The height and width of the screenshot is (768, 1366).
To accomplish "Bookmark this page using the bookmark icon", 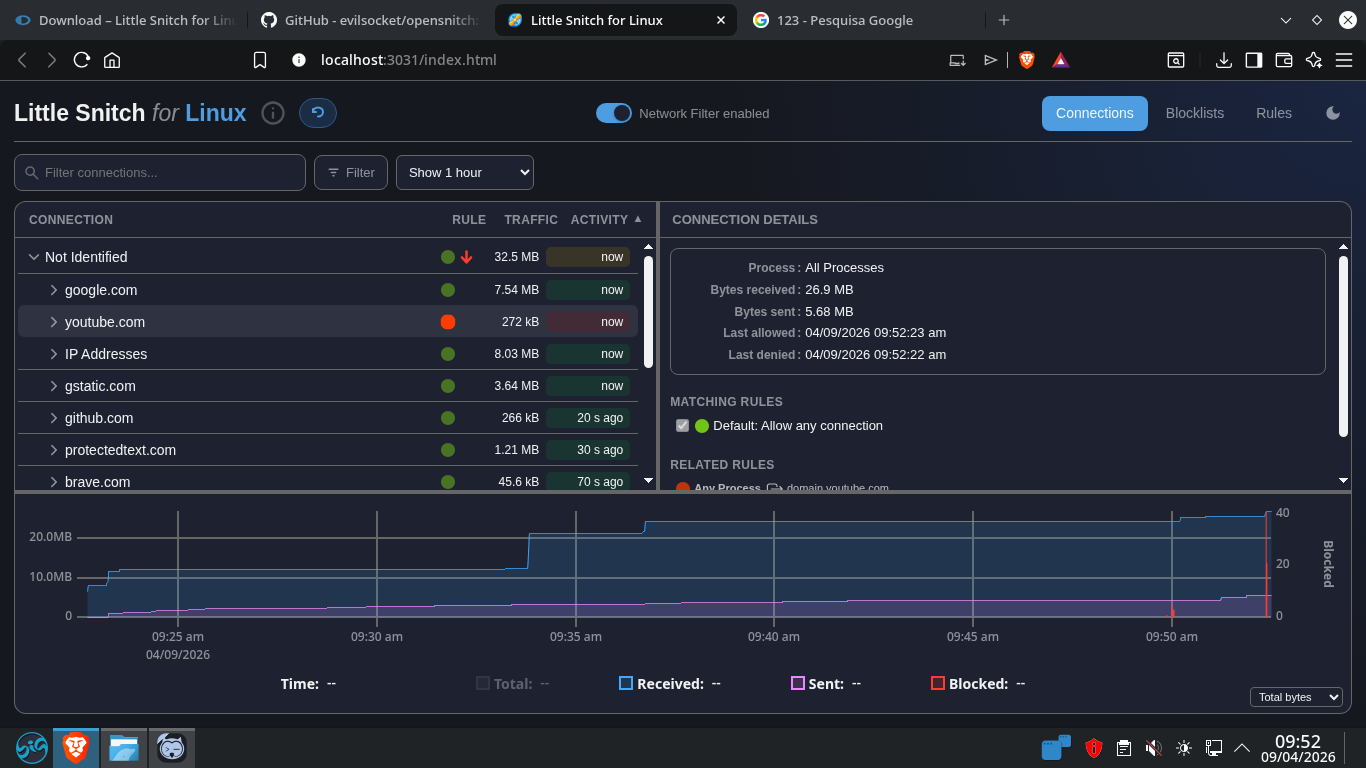I will click(260, 60).
